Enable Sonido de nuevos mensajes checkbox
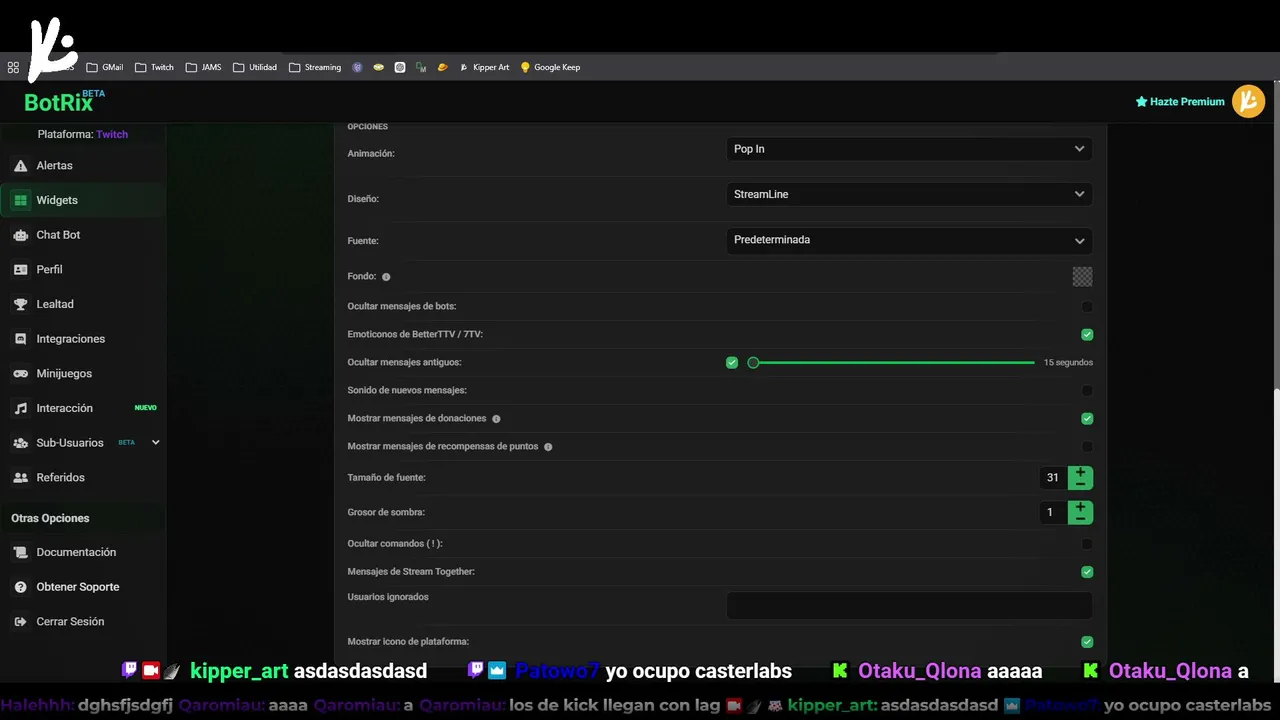Viewport: 1280px width, 720px height. (1087, 391)
